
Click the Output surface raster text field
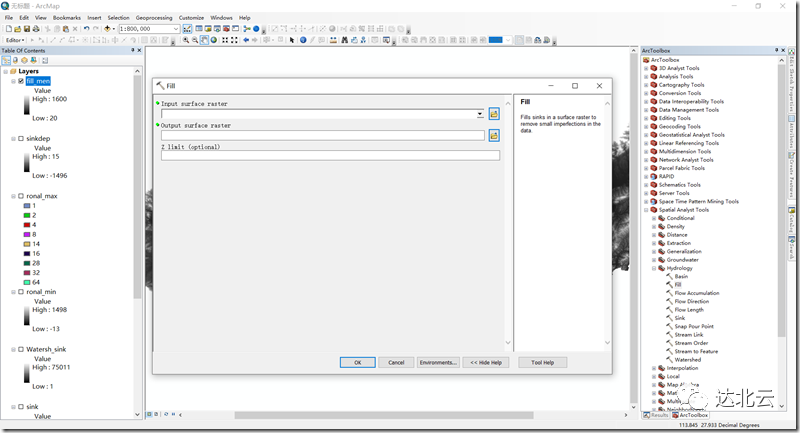(323, 135)
